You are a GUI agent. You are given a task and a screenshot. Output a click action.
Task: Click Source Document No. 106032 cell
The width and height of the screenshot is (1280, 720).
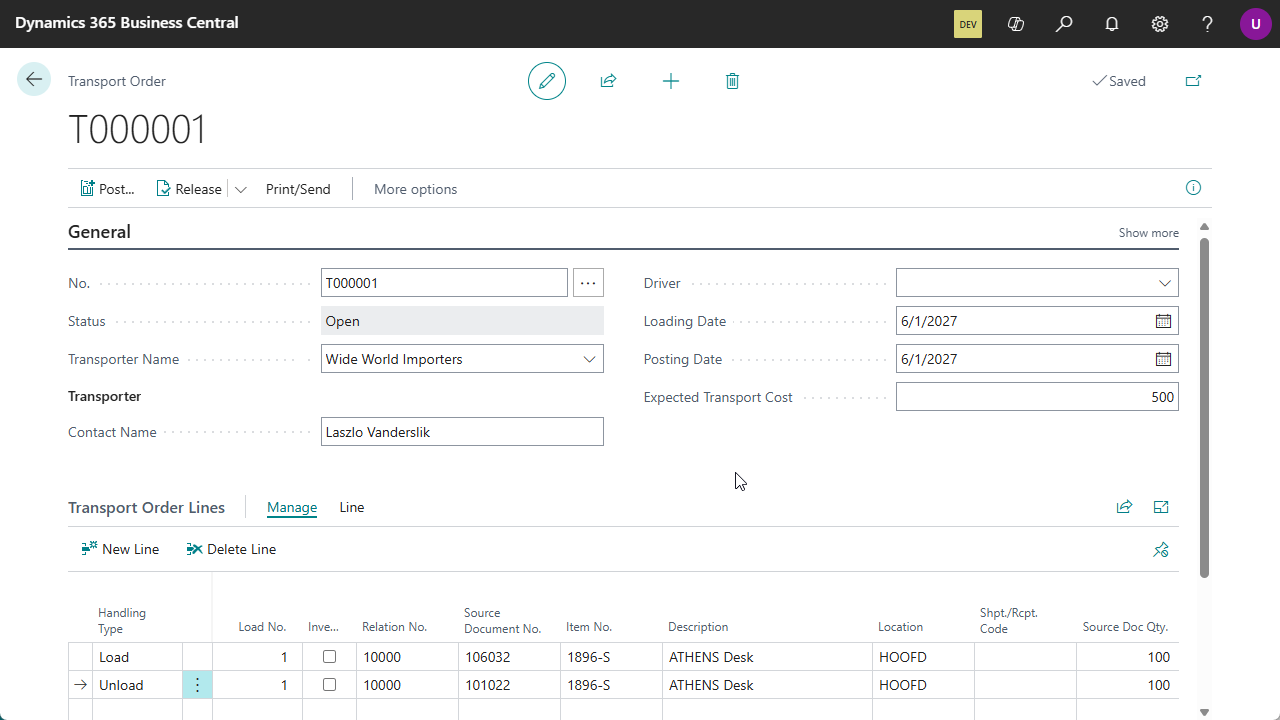click(509, 657)
